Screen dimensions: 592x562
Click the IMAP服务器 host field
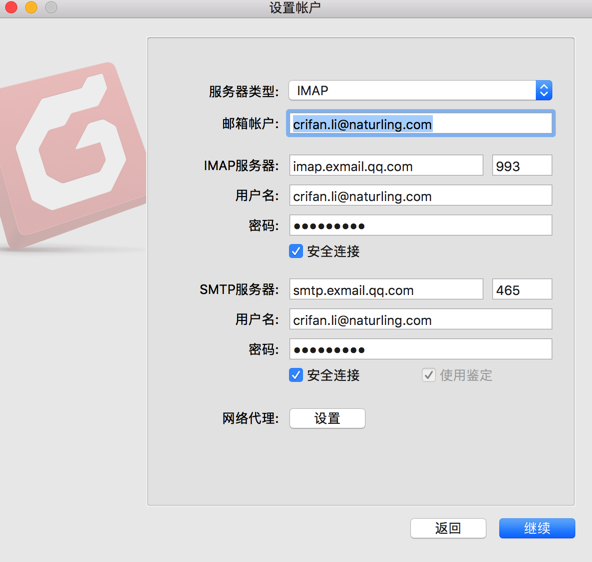[x=386, y=165]
